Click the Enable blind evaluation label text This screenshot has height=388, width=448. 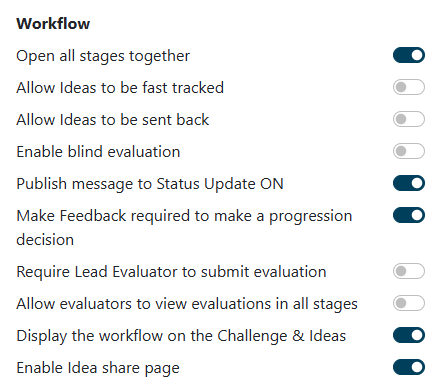point(98,152)
